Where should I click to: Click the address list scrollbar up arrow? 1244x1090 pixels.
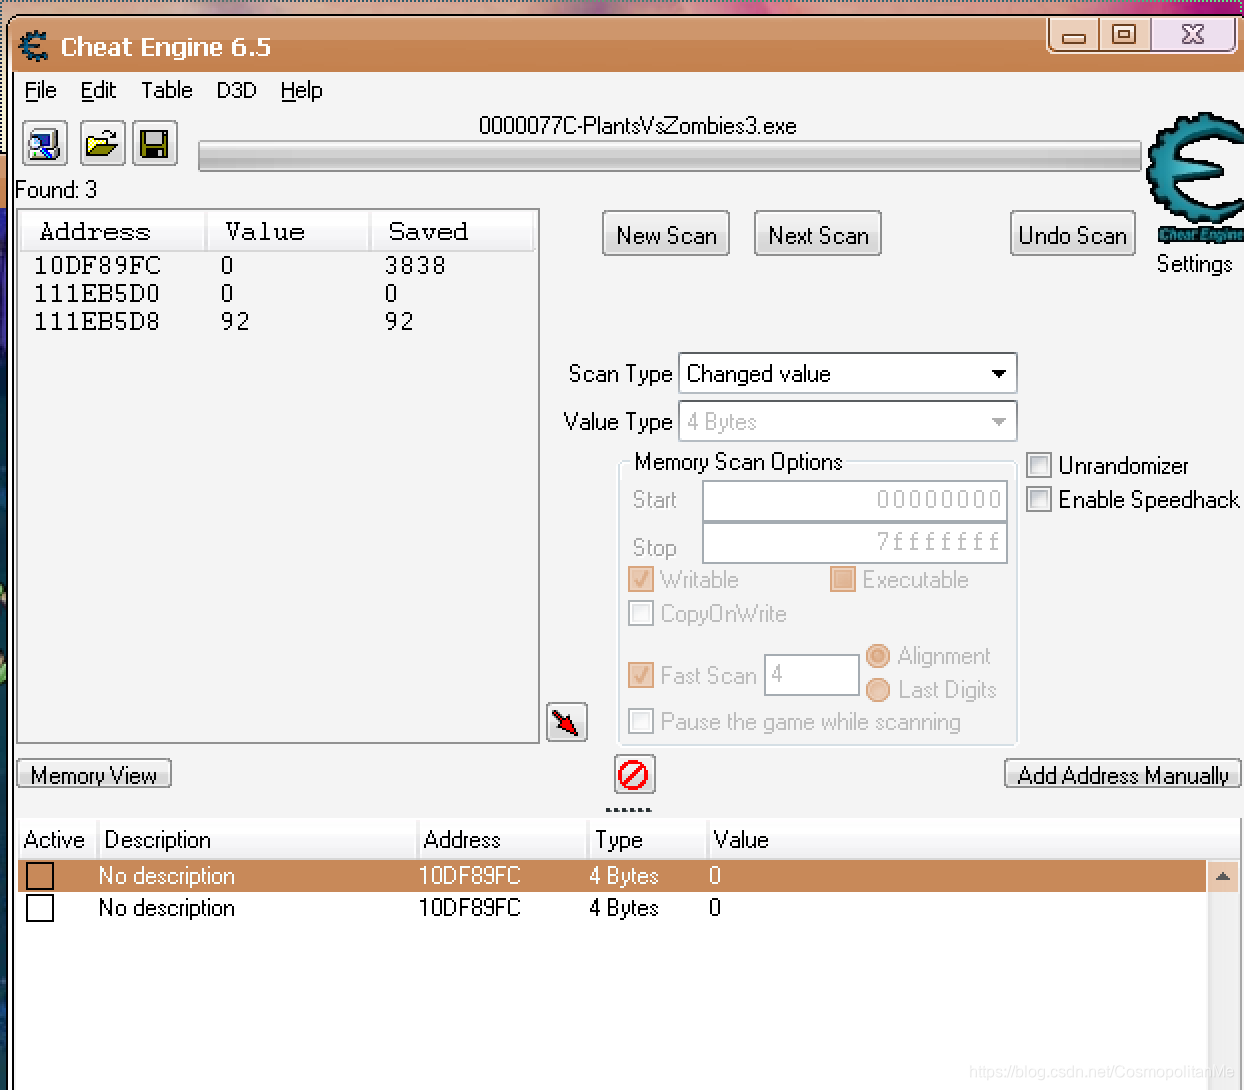(x=1222, y=877)
